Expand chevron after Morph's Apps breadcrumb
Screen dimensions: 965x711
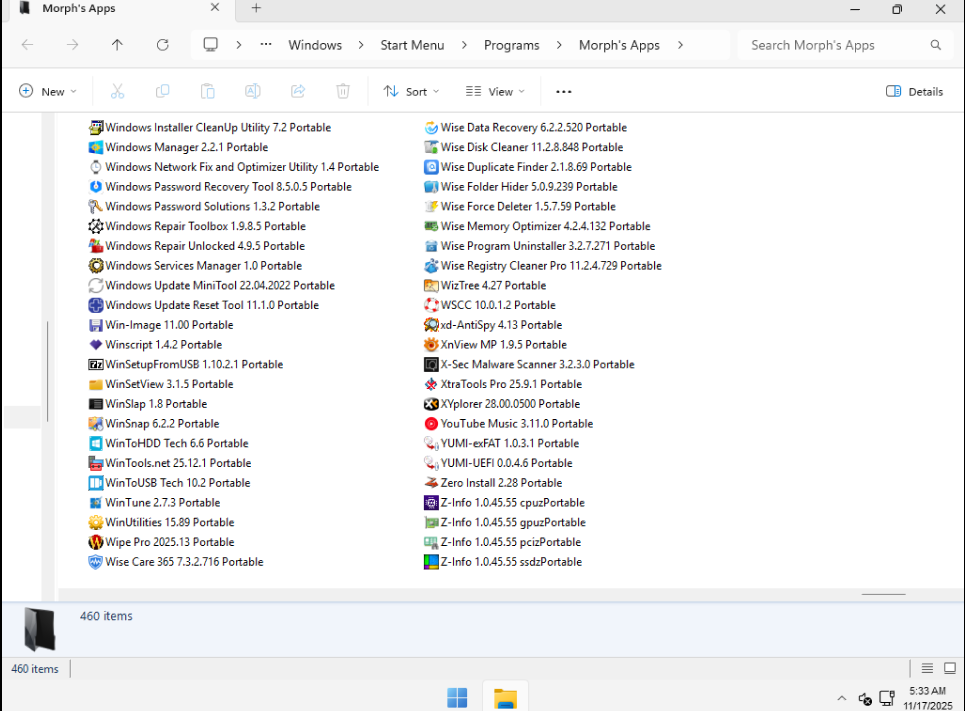680,45
